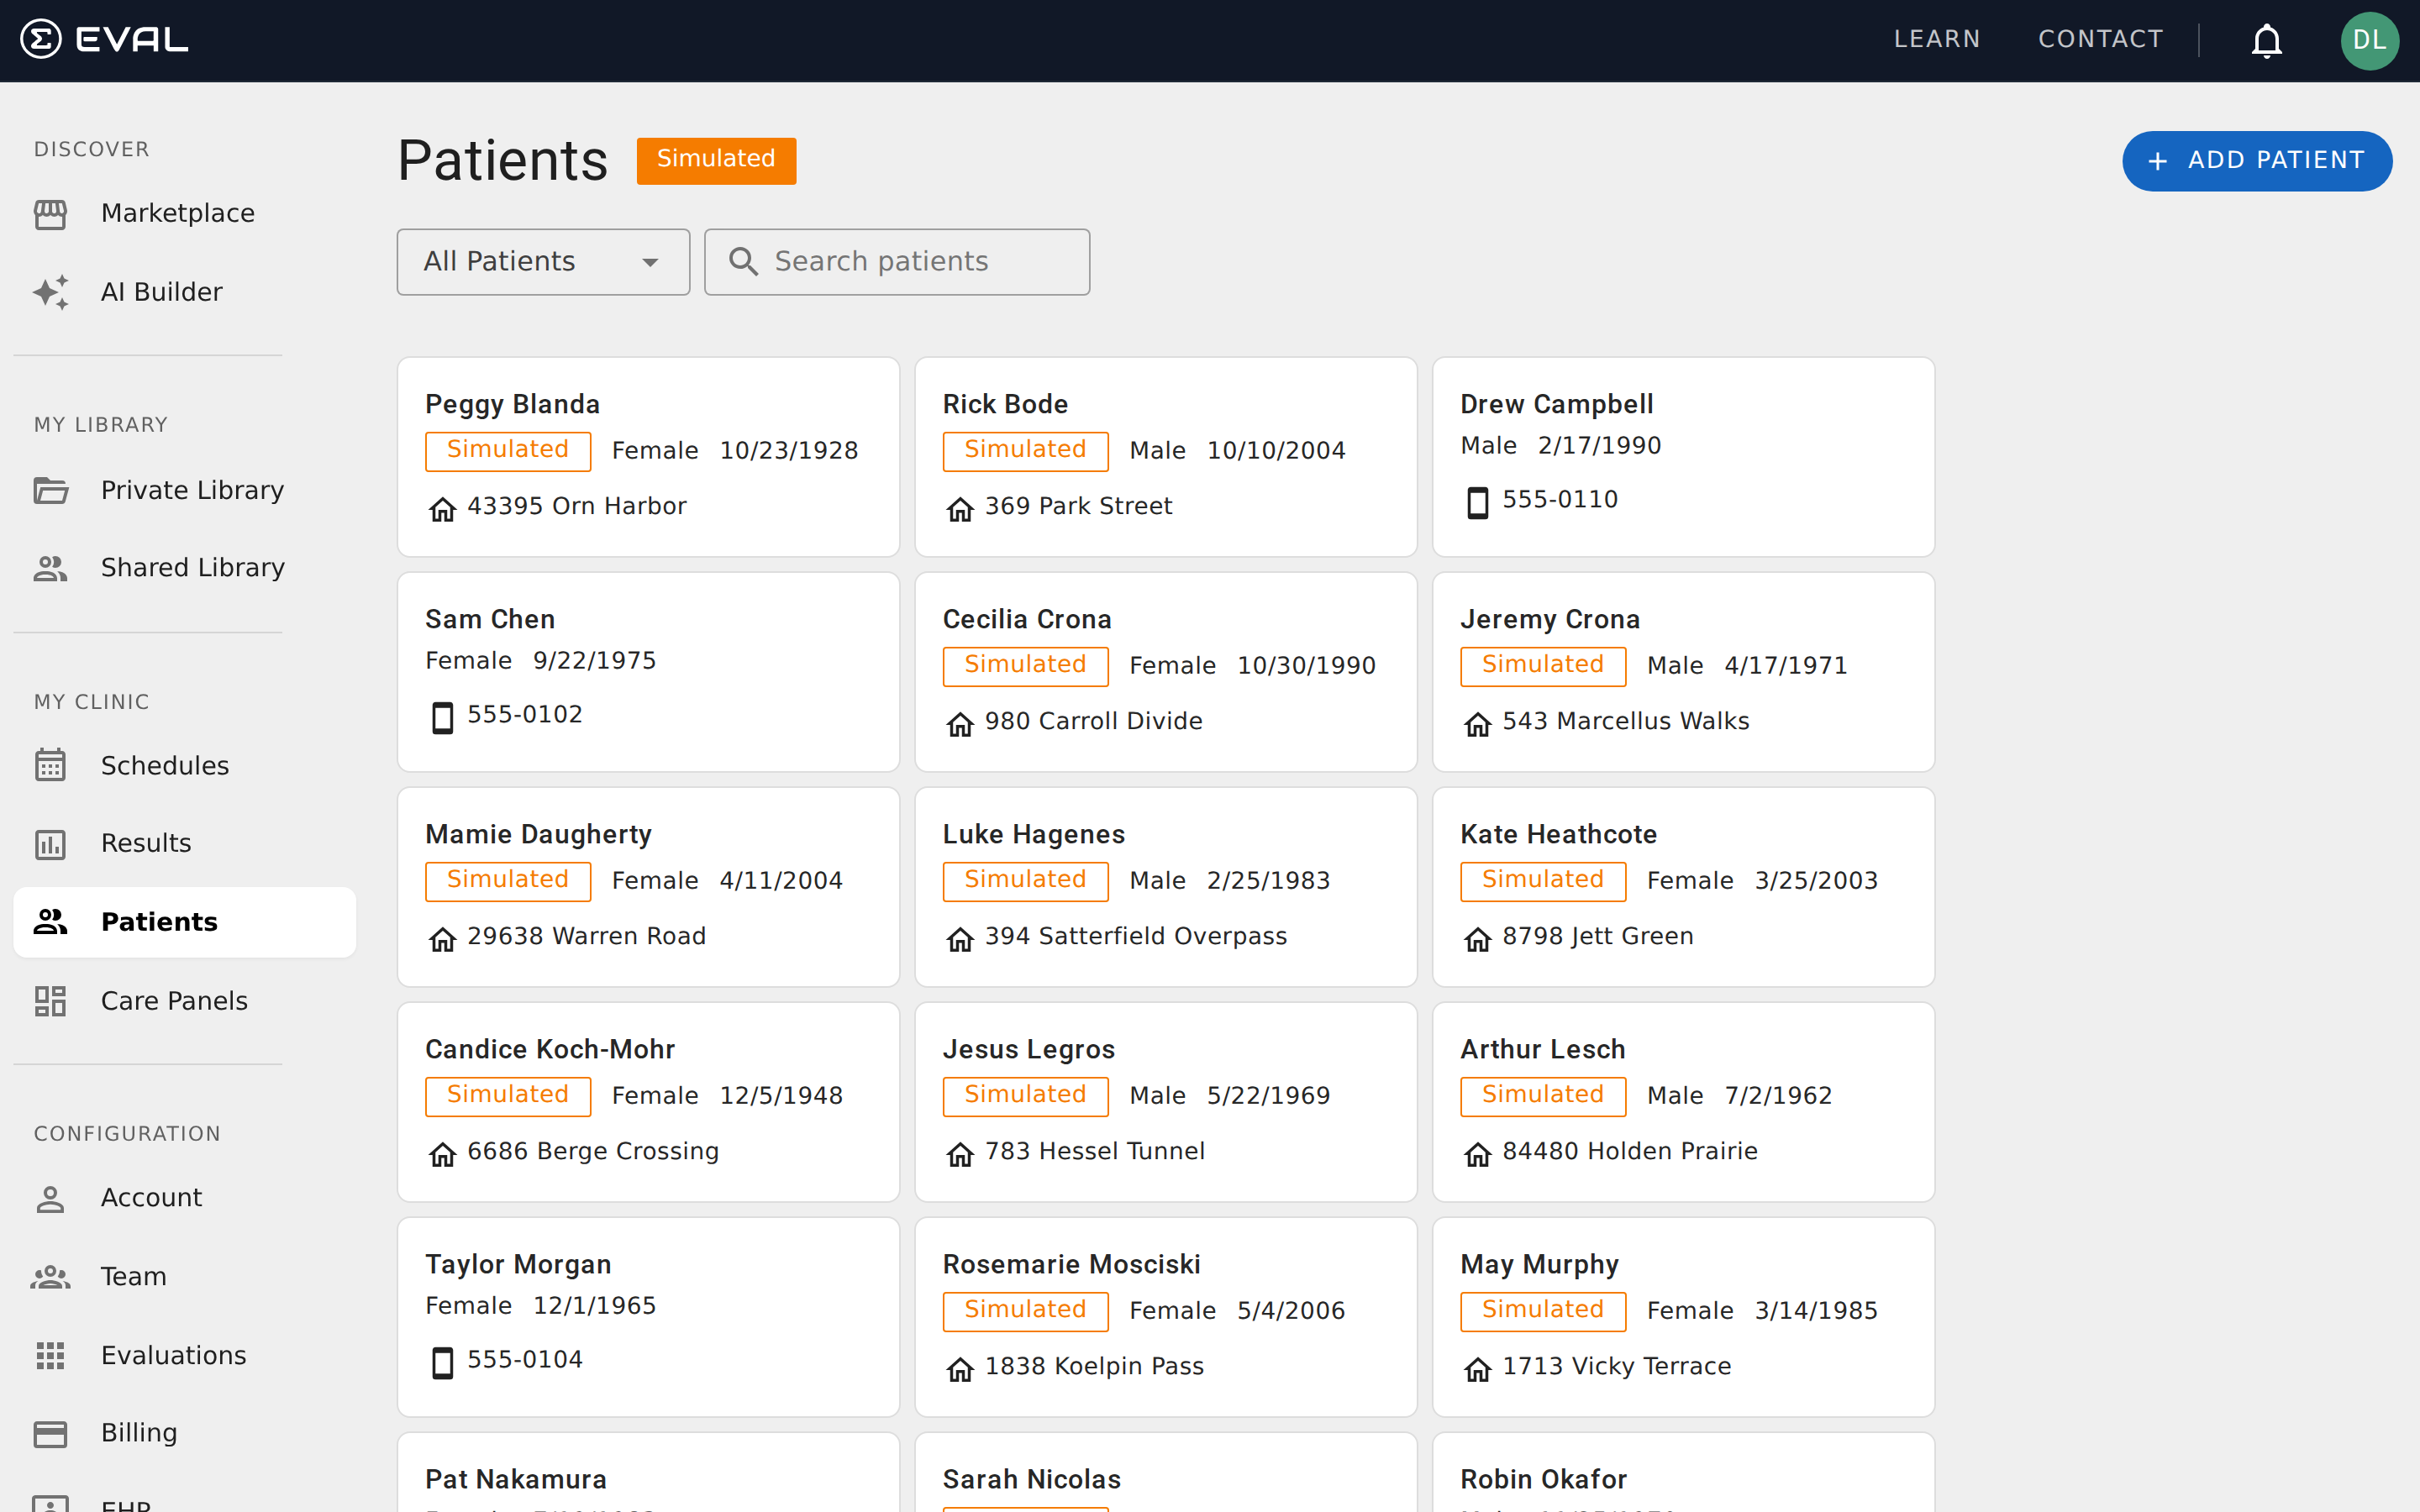Open Evaluations settings
This screenshot has width=2420, height=1512.
pos(173,1355)
